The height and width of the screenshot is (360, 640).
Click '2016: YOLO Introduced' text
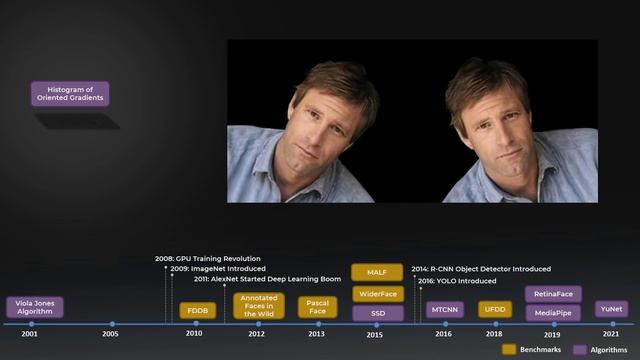(457, 281)
